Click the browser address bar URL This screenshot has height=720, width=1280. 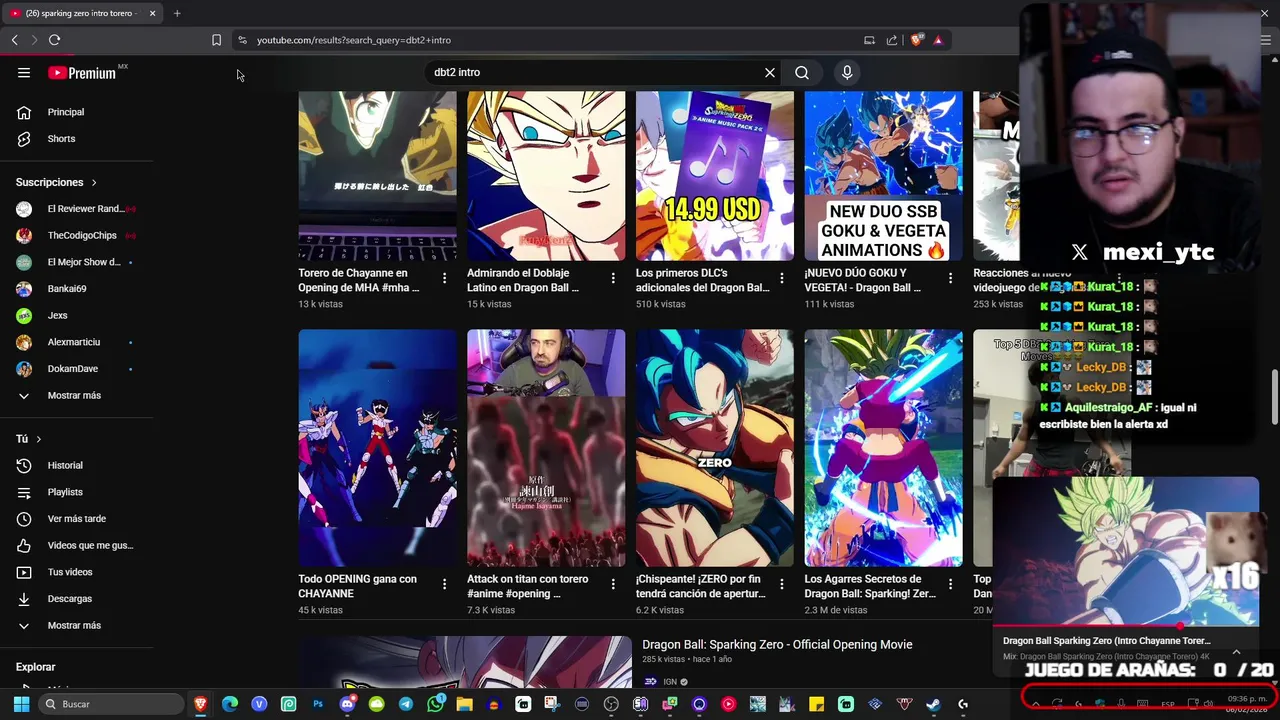[354, 40]
